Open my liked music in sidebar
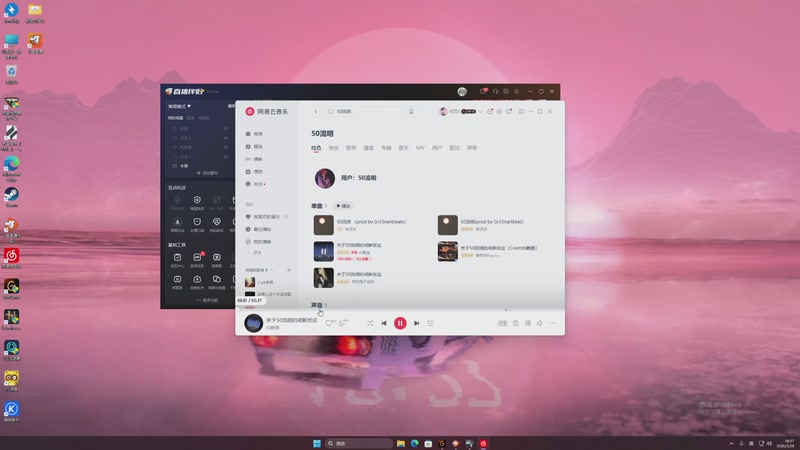Screen dimensions: 800x450 pyautogui.click(x=265, y=217)
